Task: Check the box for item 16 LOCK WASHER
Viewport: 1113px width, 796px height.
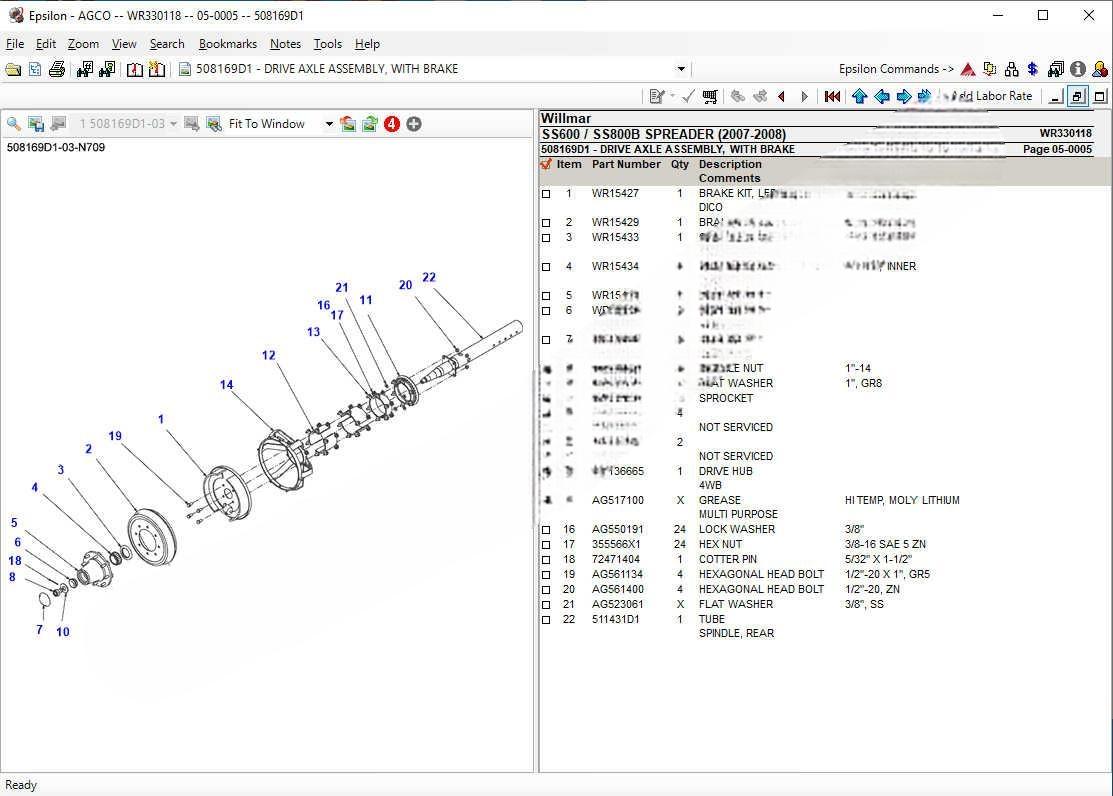Action: tap(545, 530)
